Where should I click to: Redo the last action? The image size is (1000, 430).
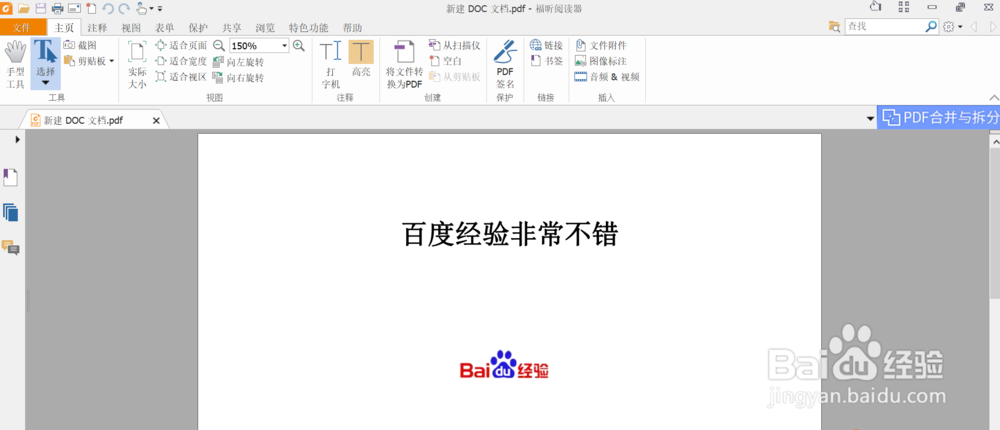tap(124, 8)
